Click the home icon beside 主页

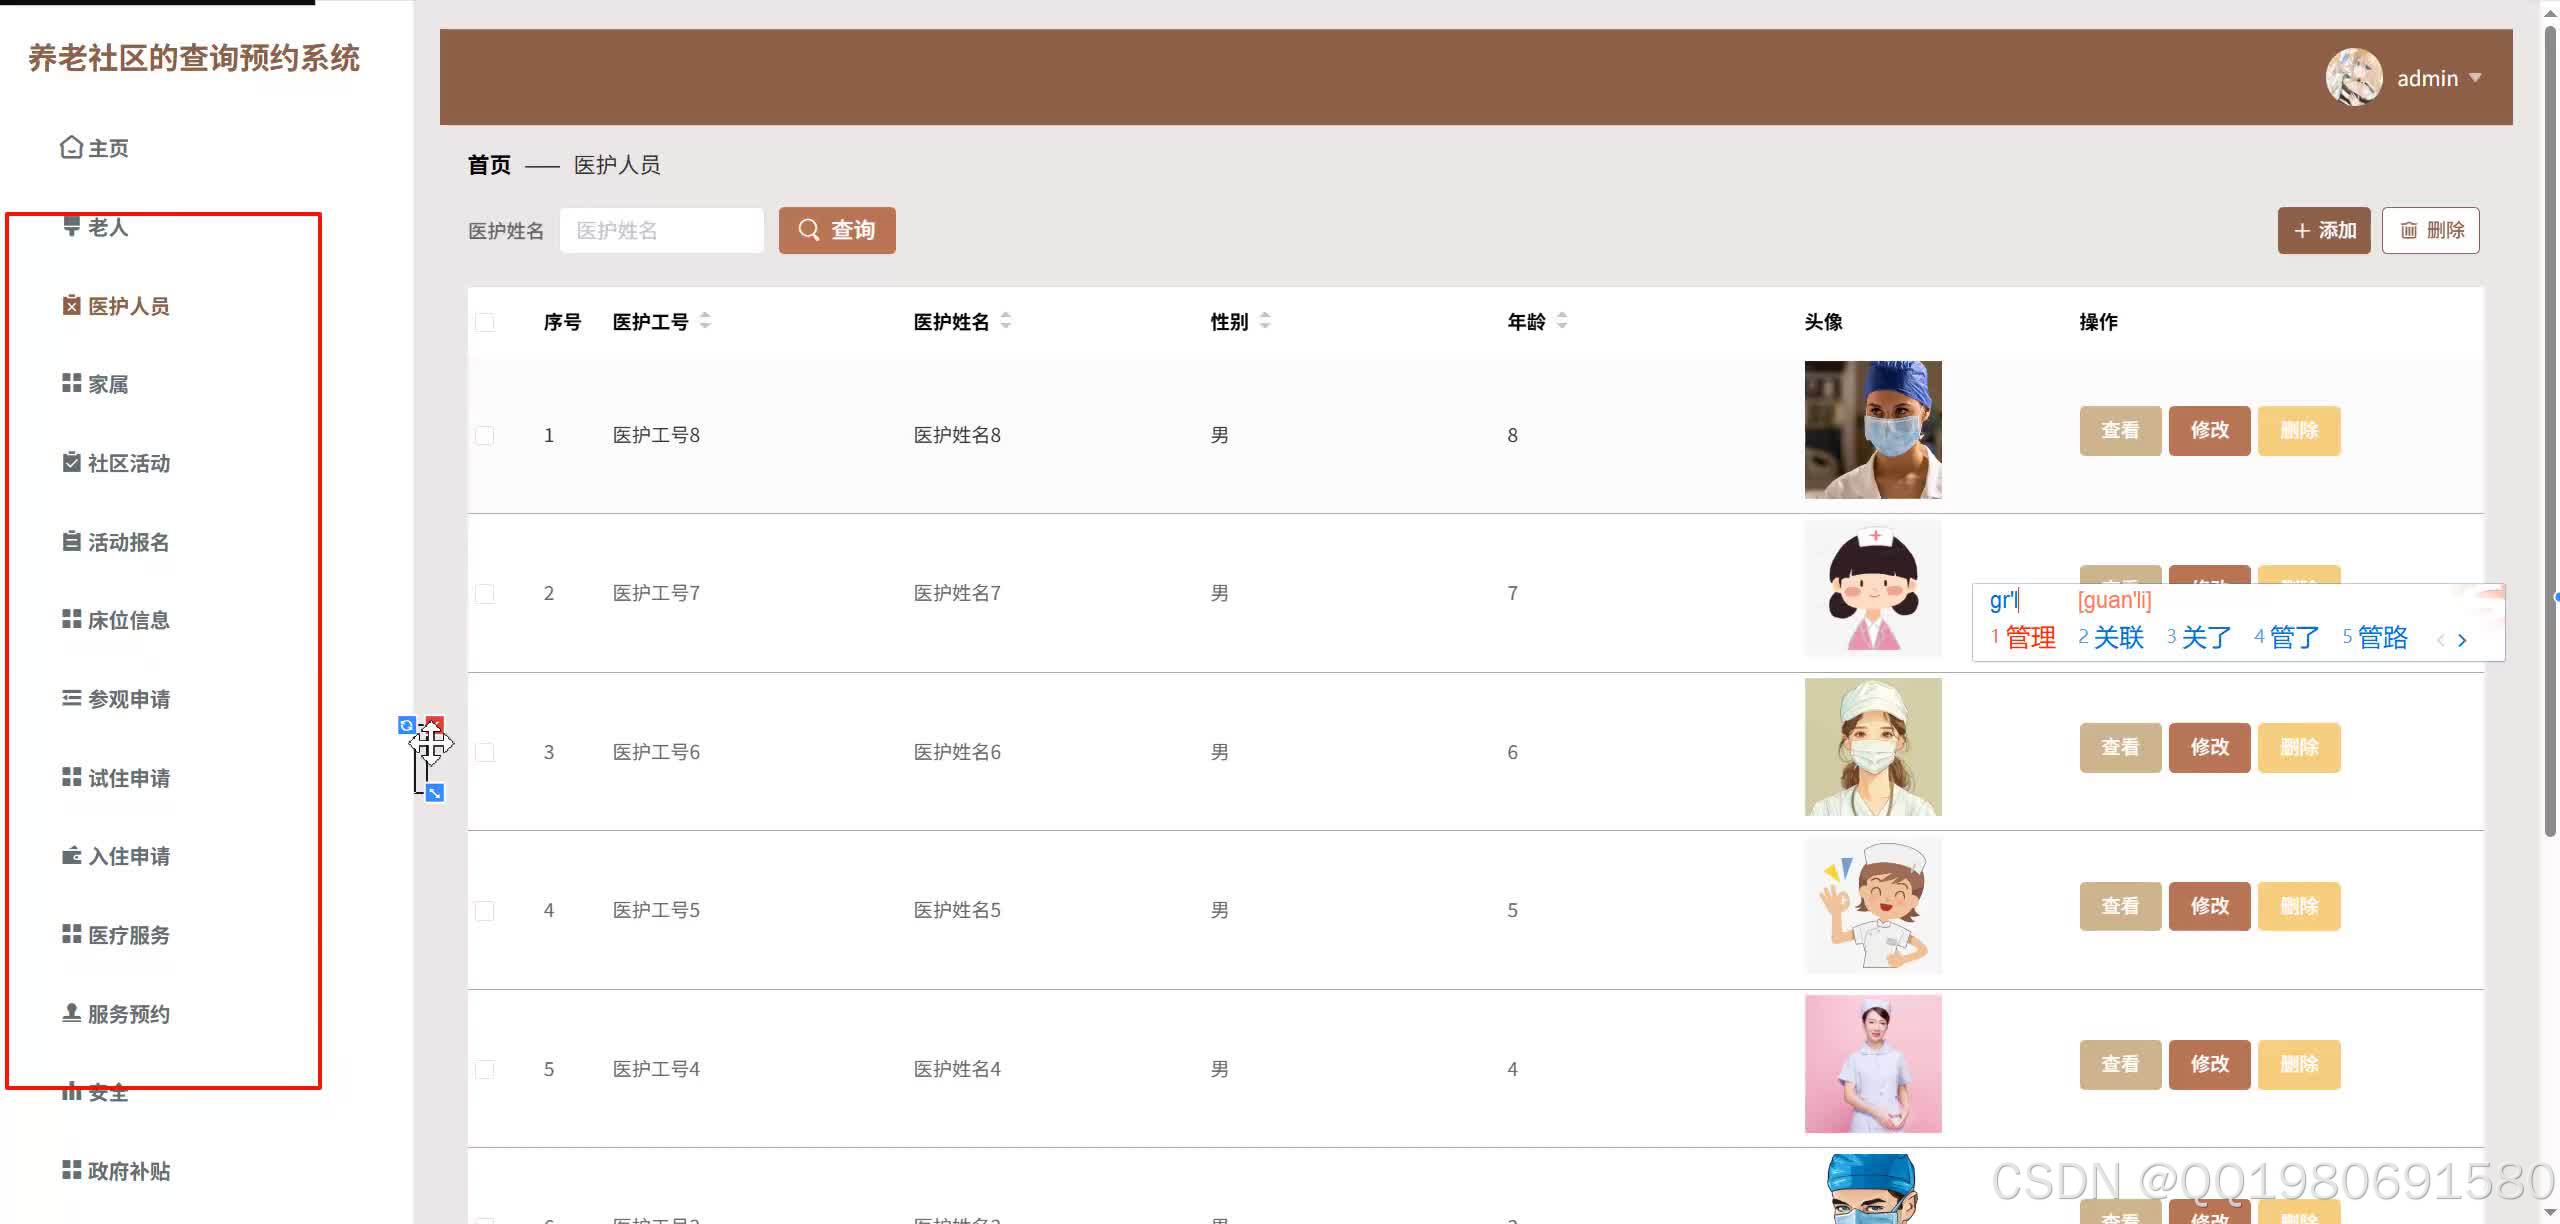pos(71,148)
